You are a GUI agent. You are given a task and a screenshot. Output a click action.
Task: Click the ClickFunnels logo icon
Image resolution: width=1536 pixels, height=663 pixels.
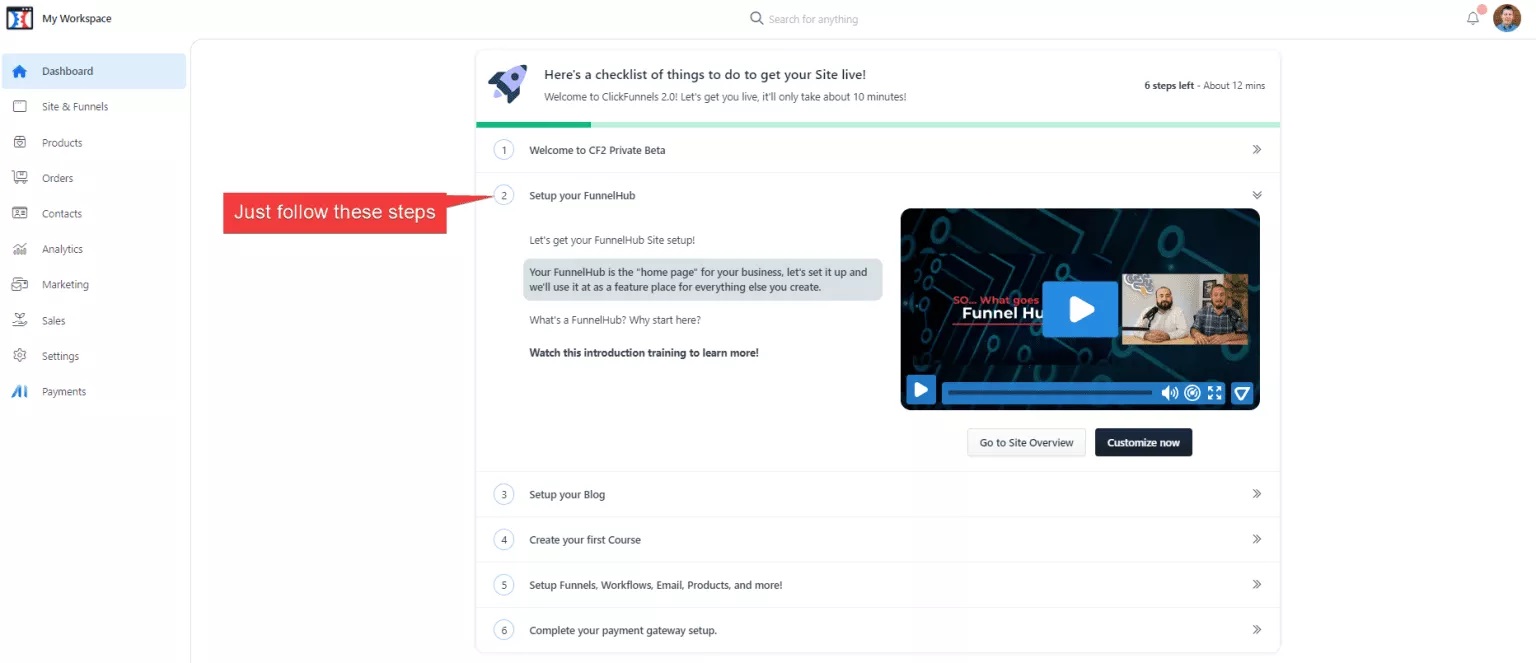pos(20,19)
